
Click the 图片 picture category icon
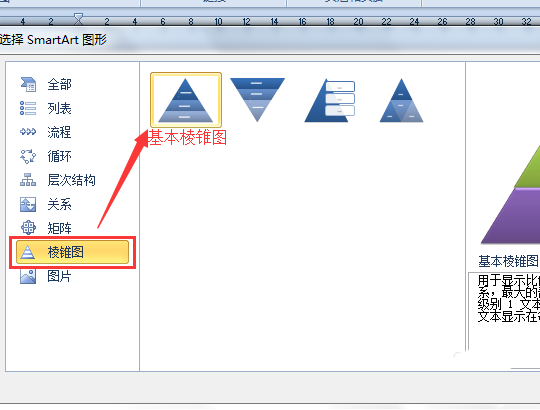pos(28,276)
